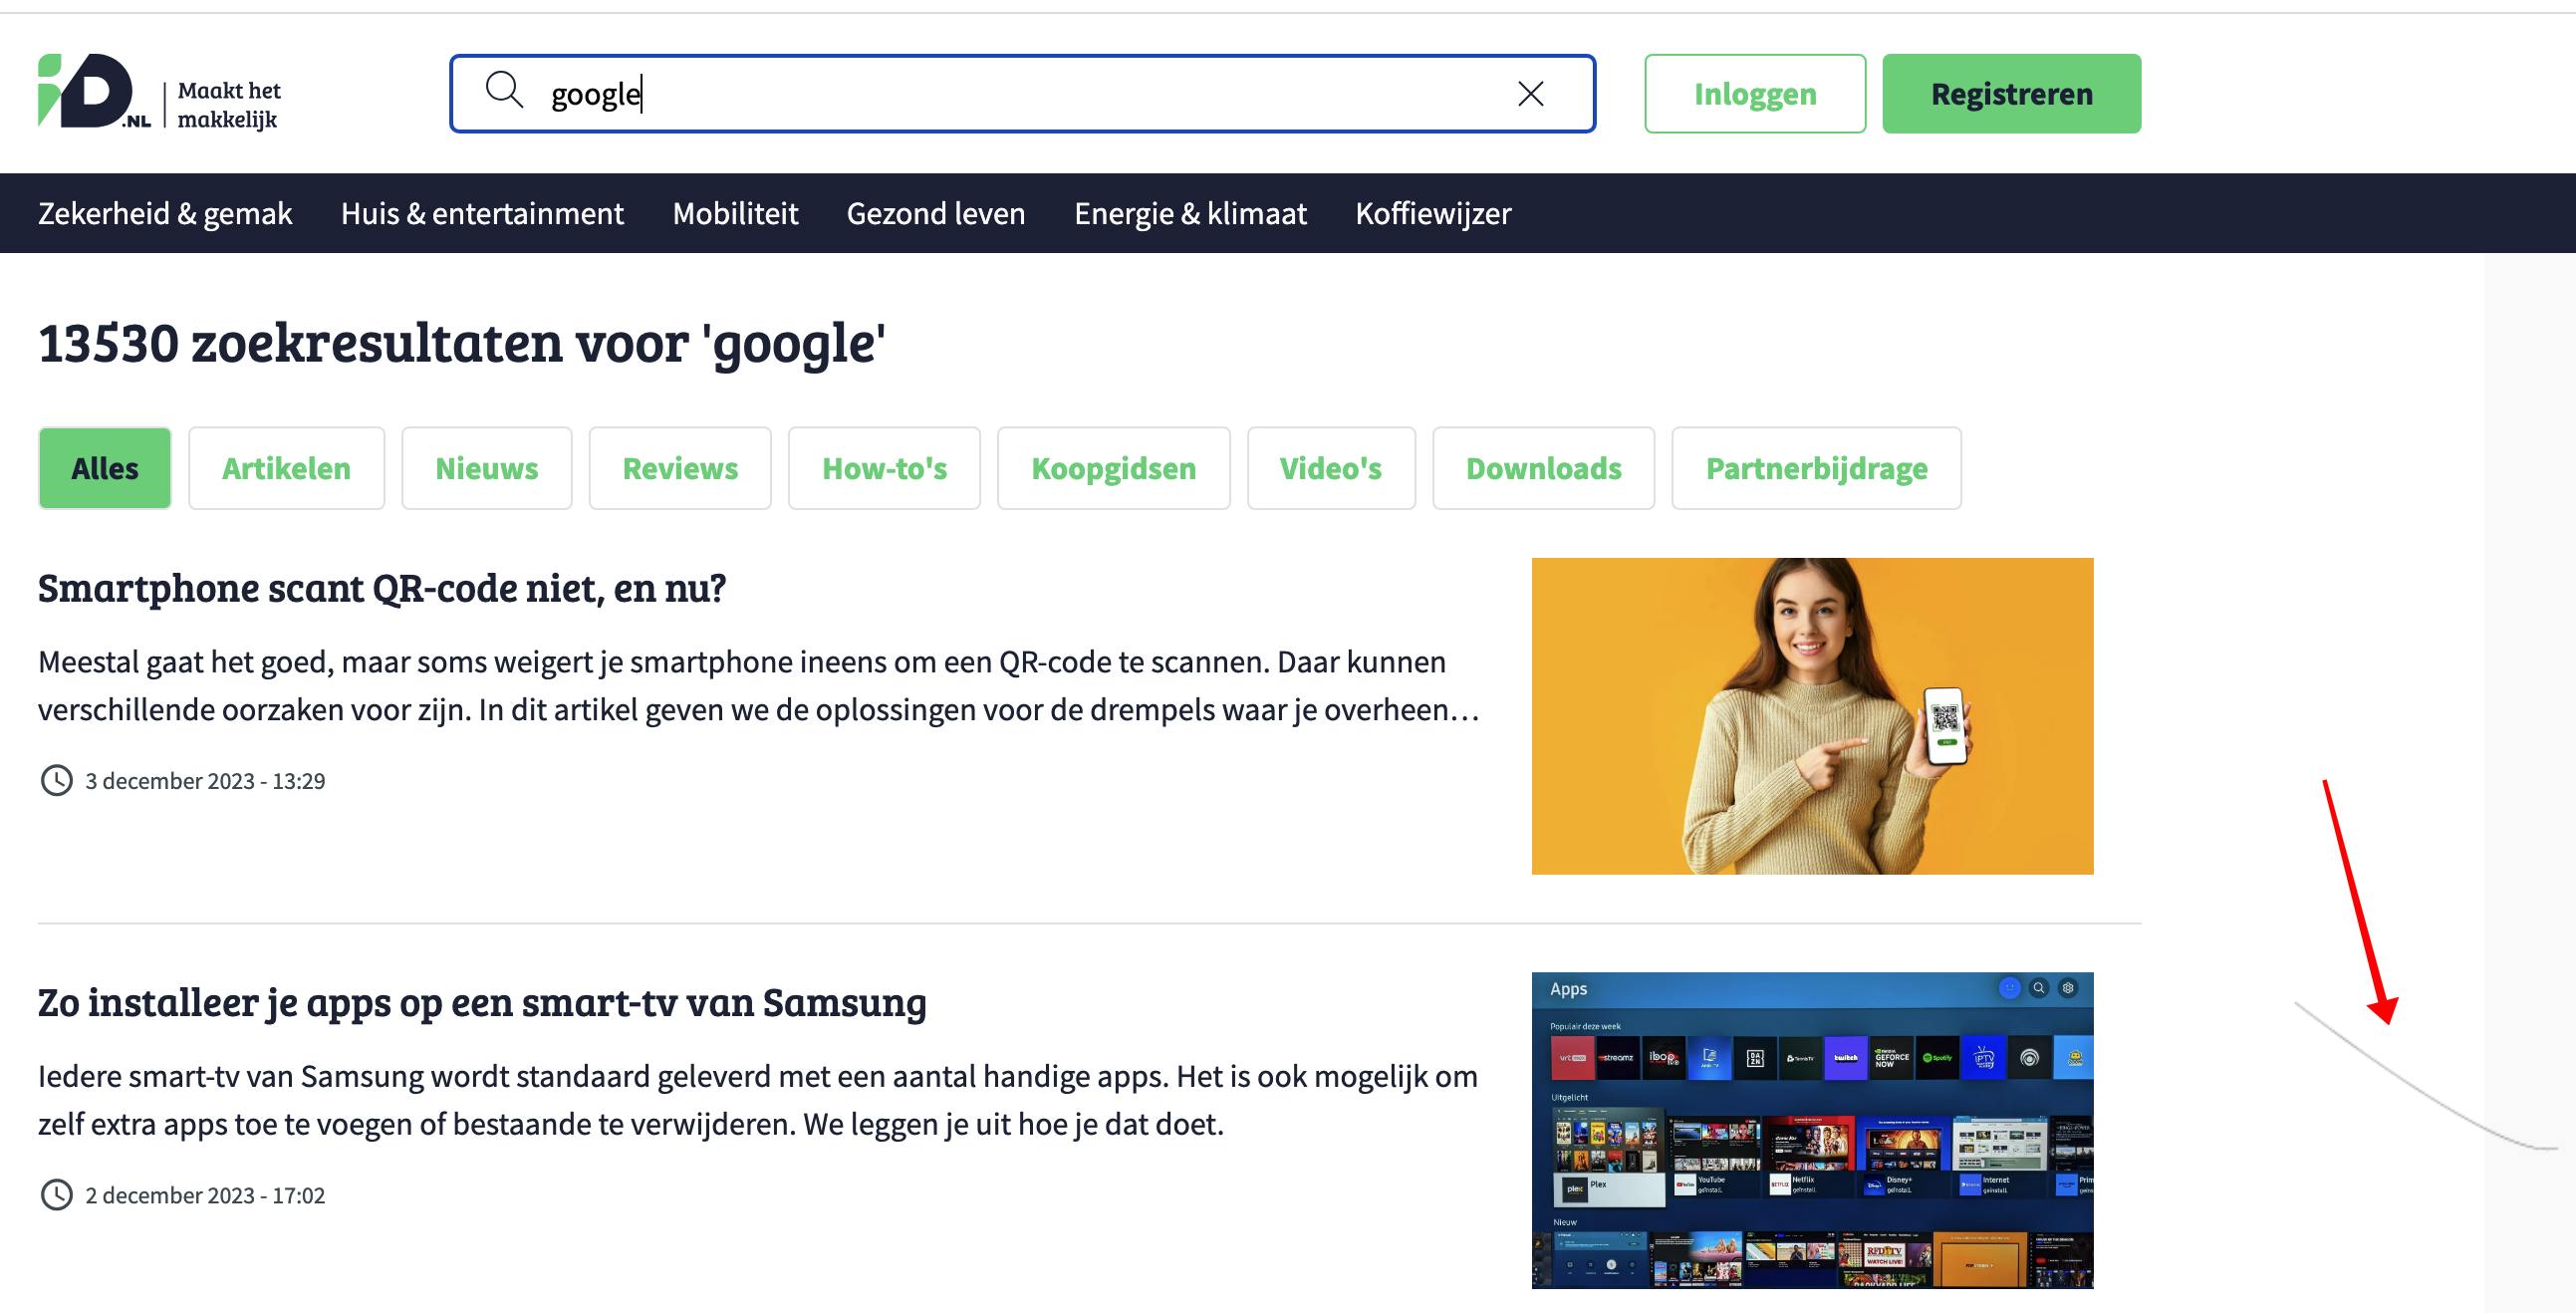This screenshot has width=2576, height=1313.
Task: Open the 'Koopgidsen' results
Action: click(x=1113, y=467)
